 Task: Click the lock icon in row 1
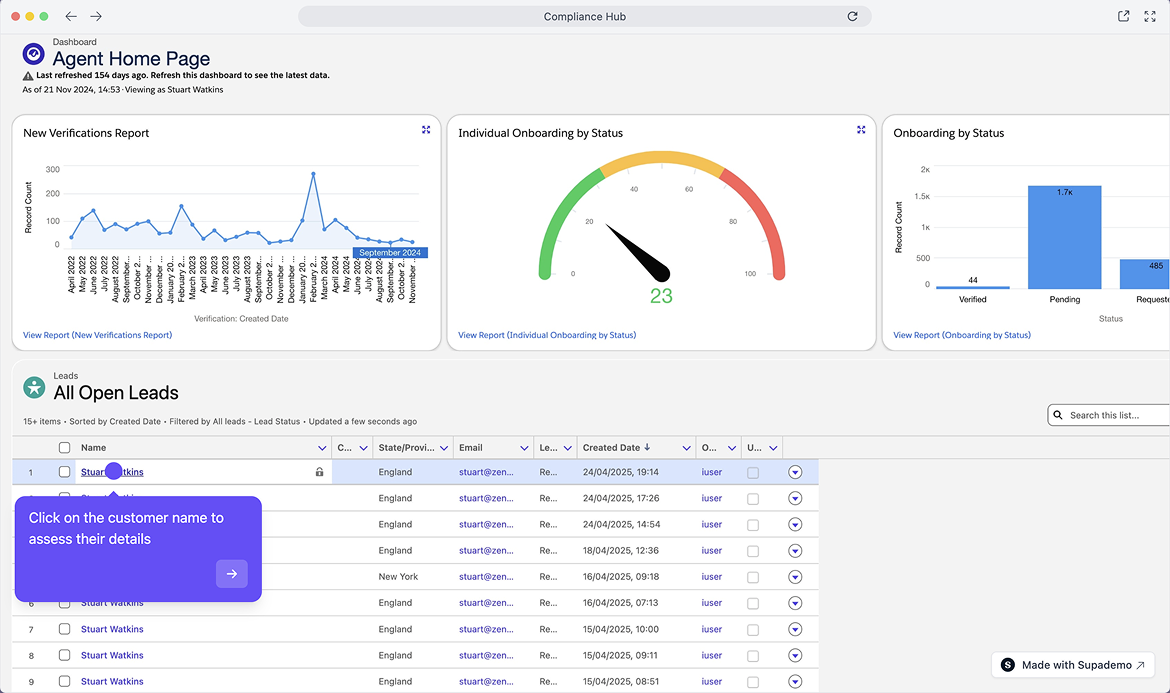[319, 472]
